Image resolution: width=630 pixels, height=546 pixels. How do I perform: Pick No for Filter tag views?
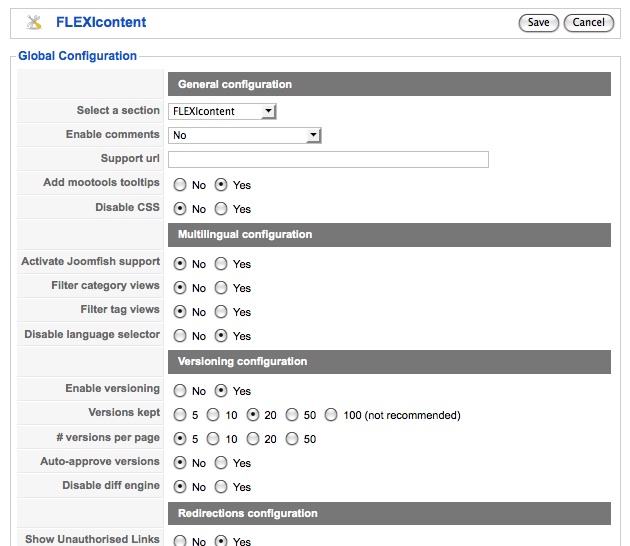click(x=180, y=312)
